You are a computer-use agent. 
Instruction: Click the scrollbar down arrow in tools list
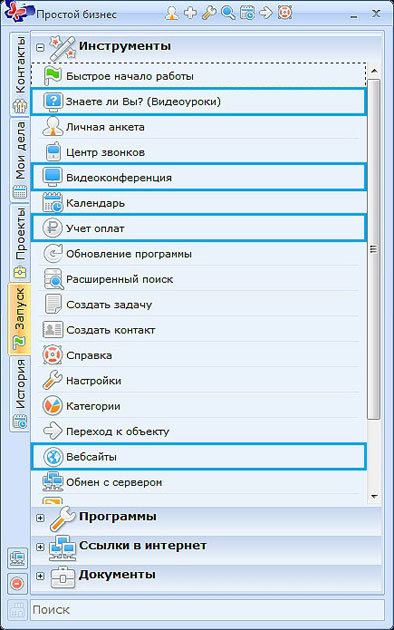[x=374, y=496]
